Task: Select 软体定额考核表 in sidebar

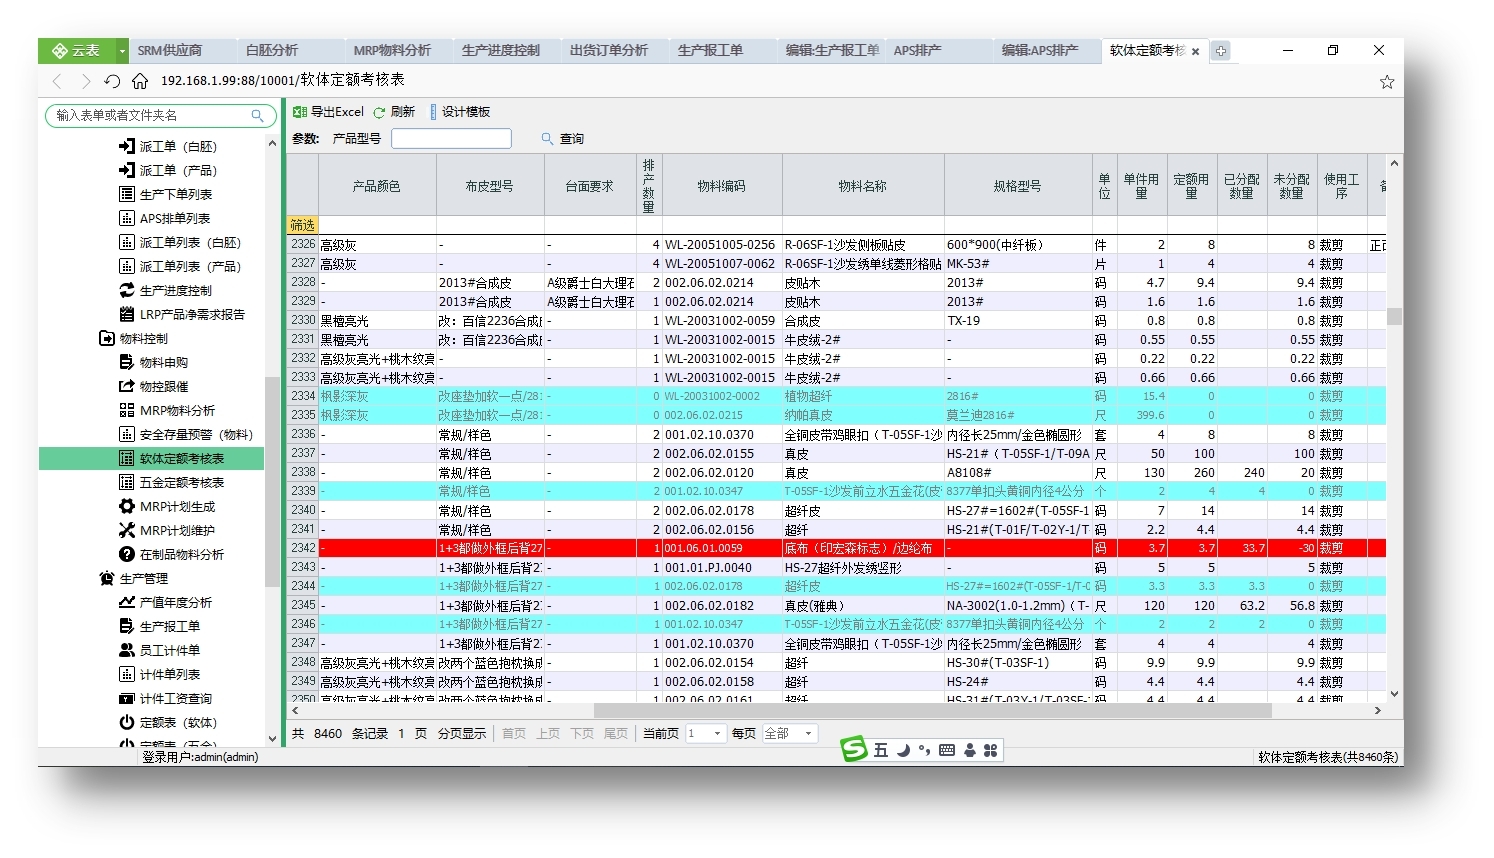Action: tap(151, 458)
